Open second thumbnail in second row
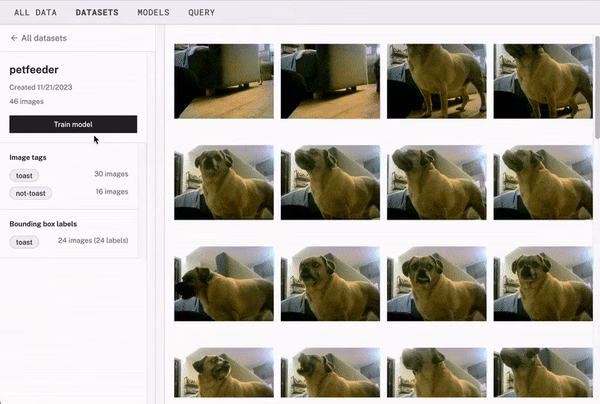Viewport: 600px width, 404px height. point(330,182)
